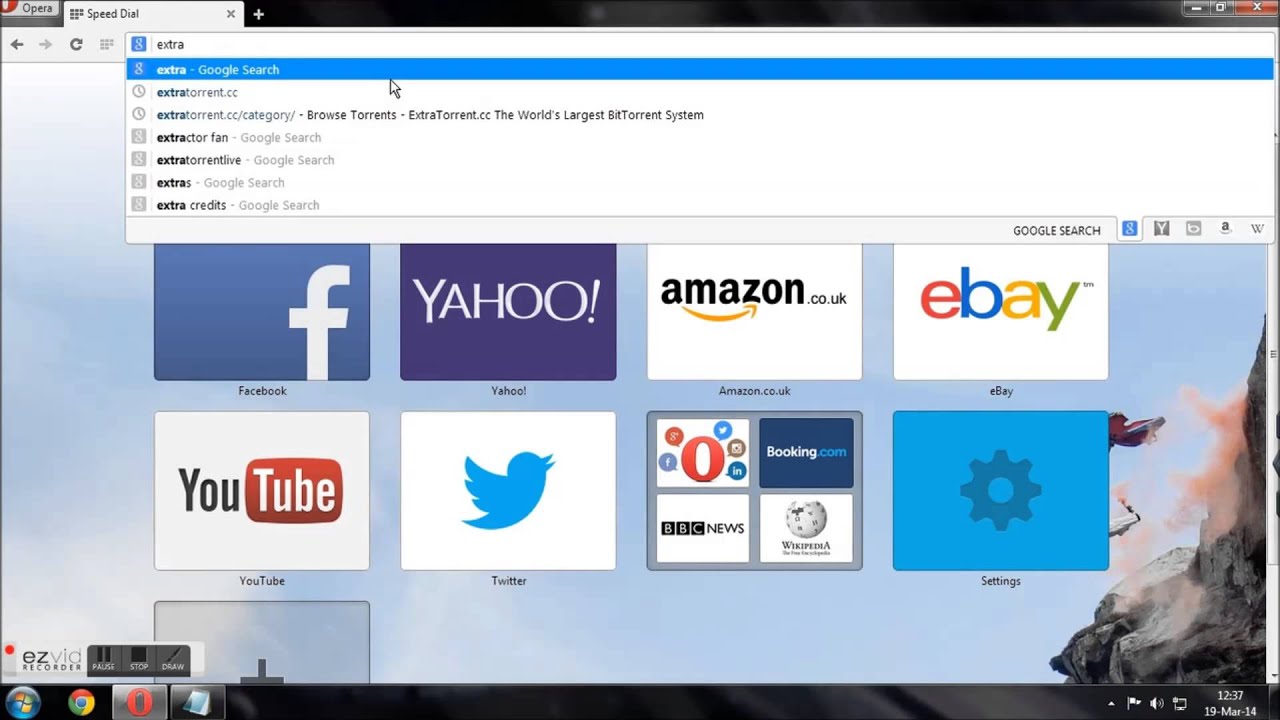Select Amazon search engine icon

pos(1225,229)
